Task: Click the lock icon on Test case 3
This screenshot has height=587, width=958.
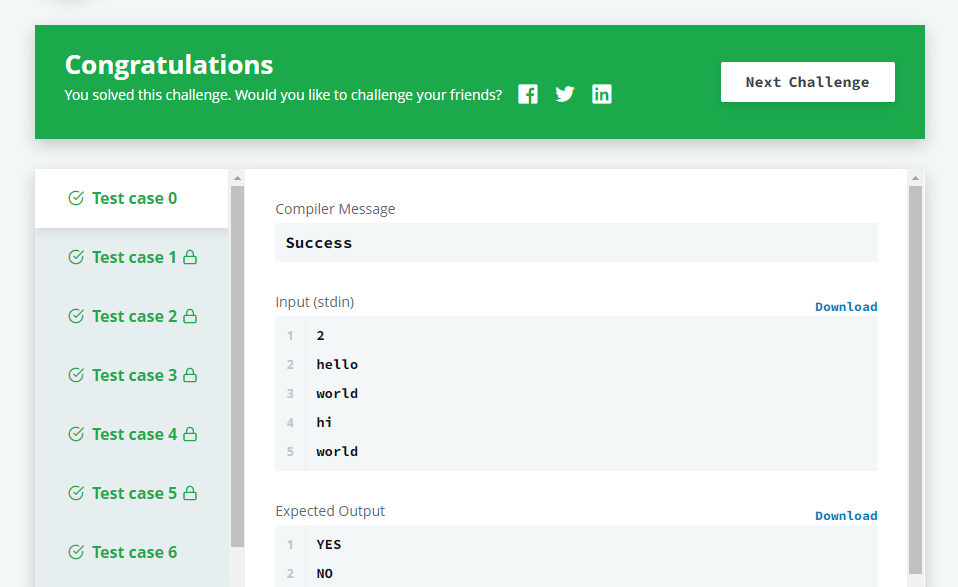Action: coord(190,375)
